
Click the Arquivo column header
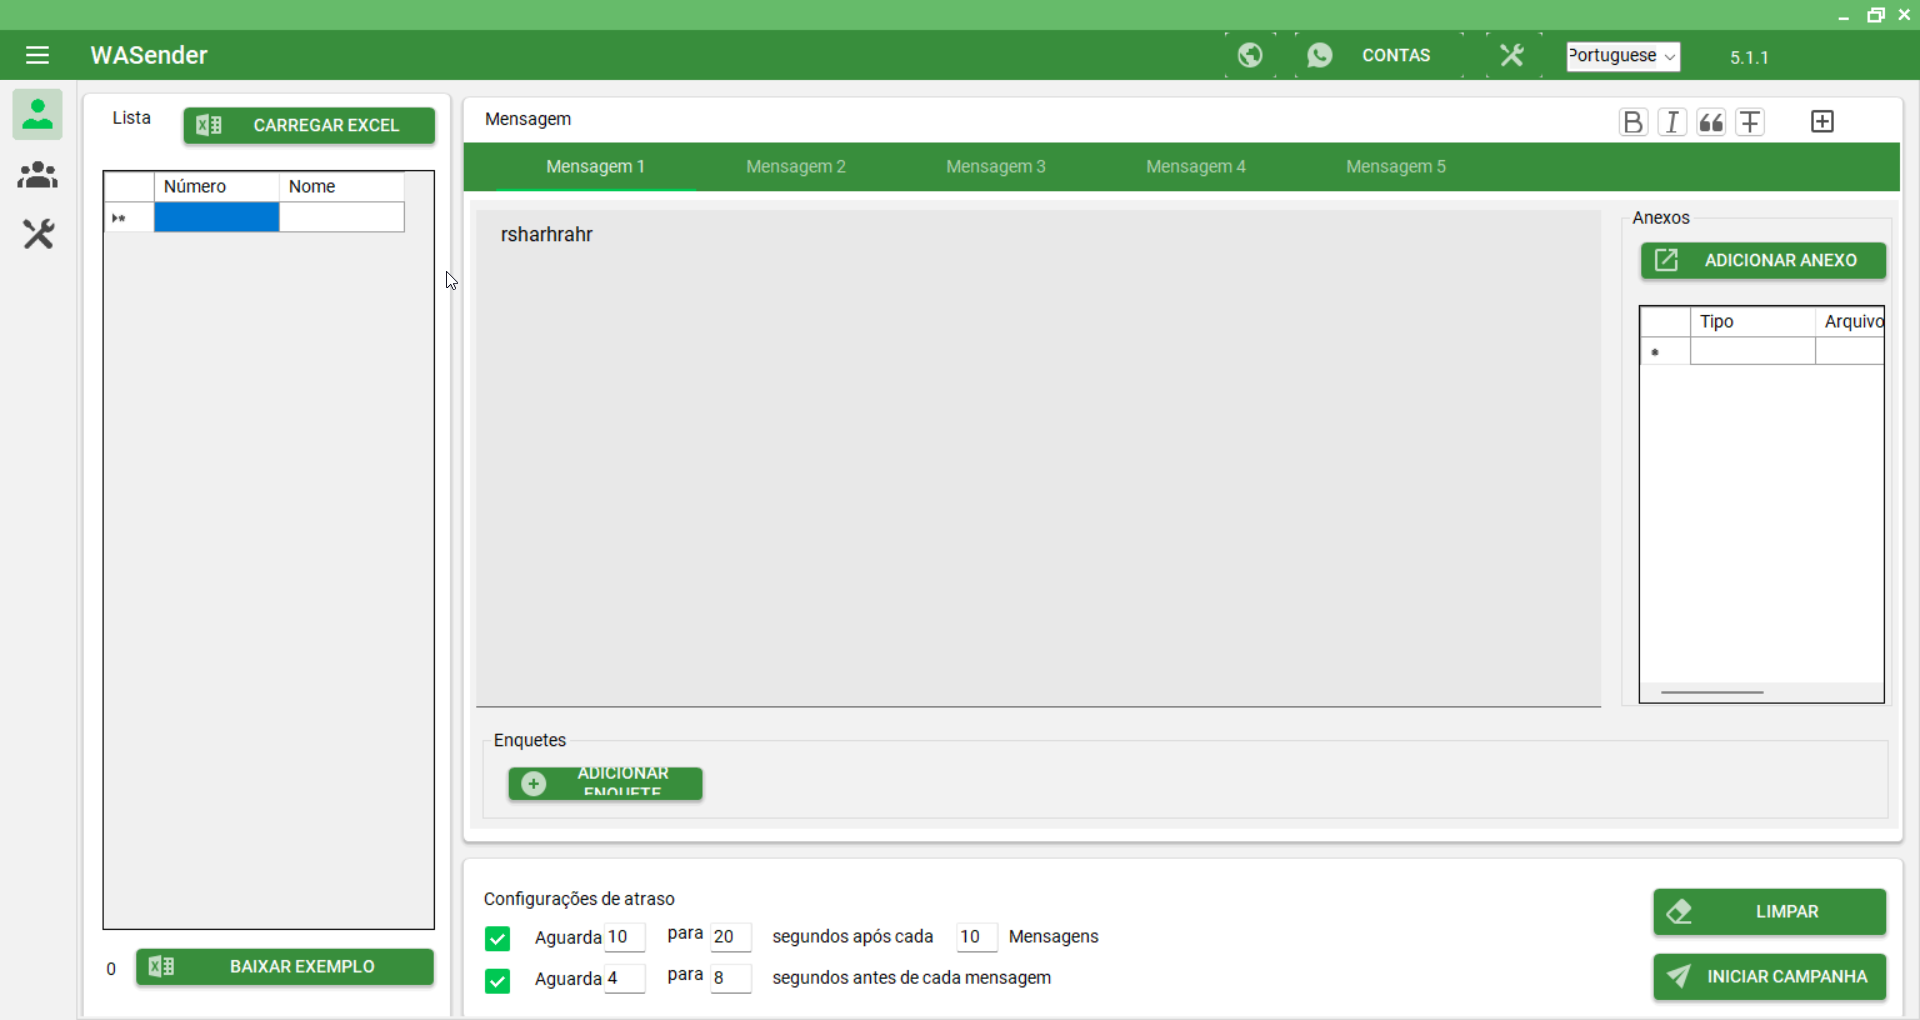coord(1850,322)
